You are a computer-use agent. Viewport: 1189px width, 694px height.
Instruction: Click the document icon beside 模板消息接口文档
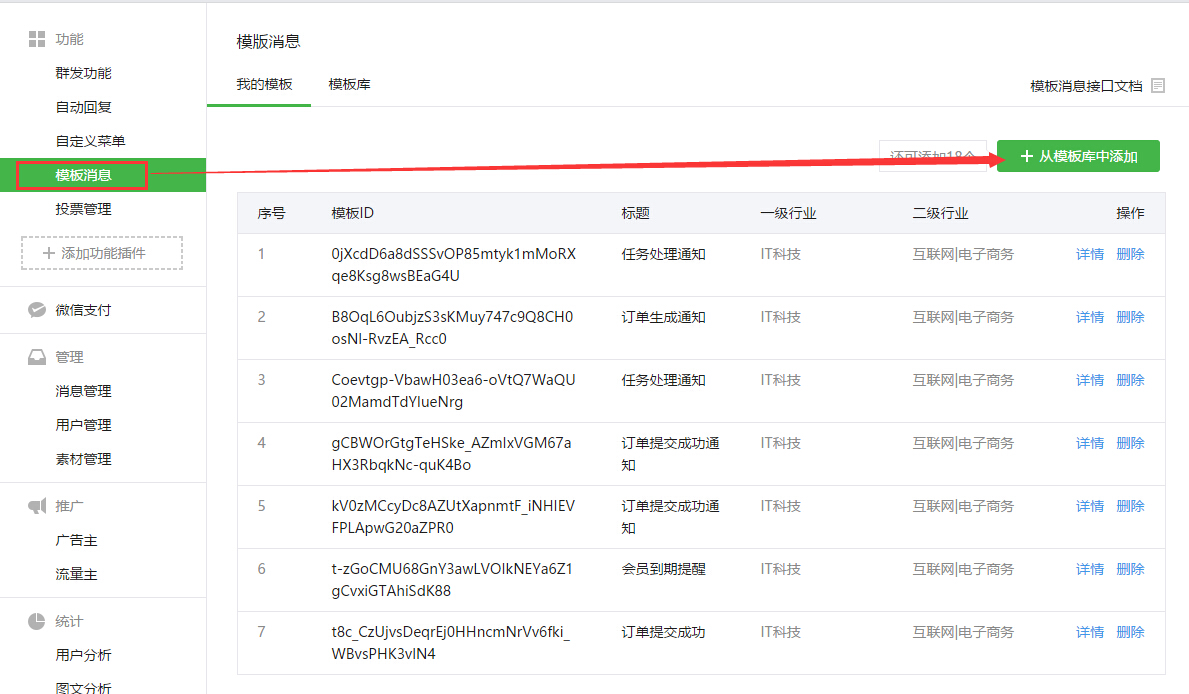[1157, 86]
